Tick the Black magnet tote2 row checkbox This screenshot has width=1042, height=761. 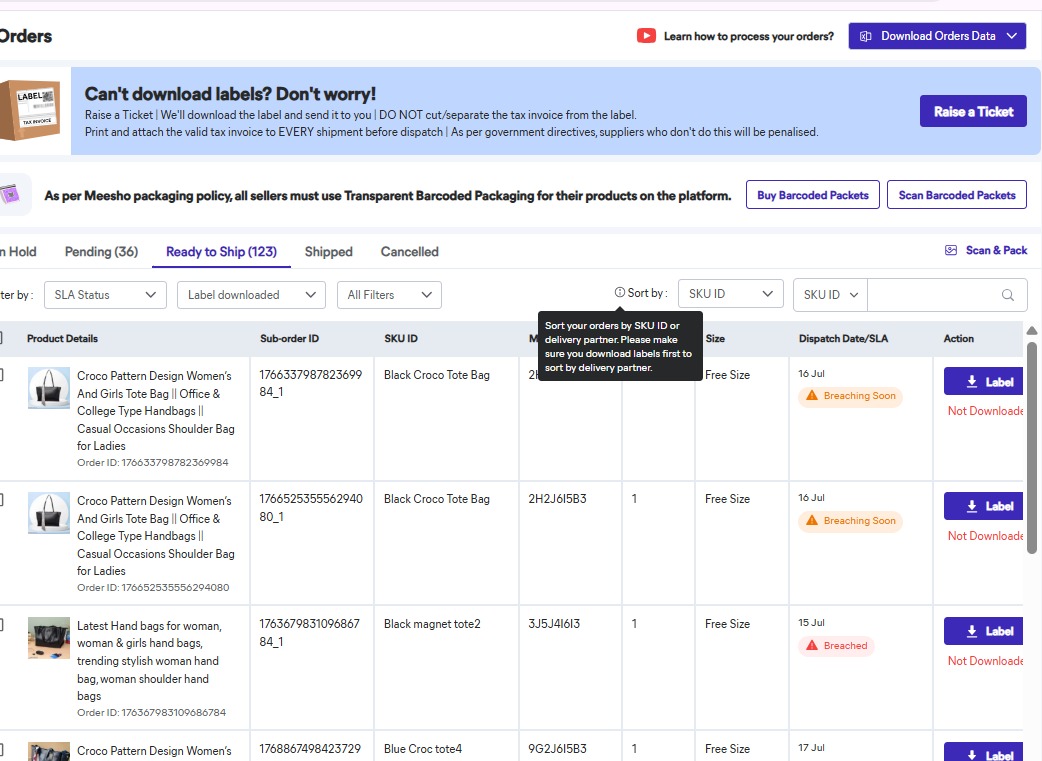pyautogui.click(x=1, y=625)
